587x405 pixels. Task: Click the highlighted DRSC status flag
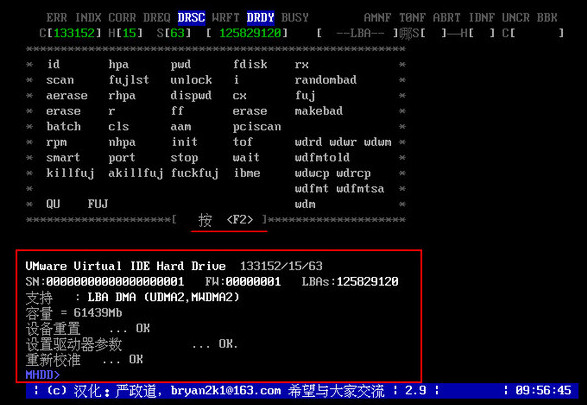191,18
